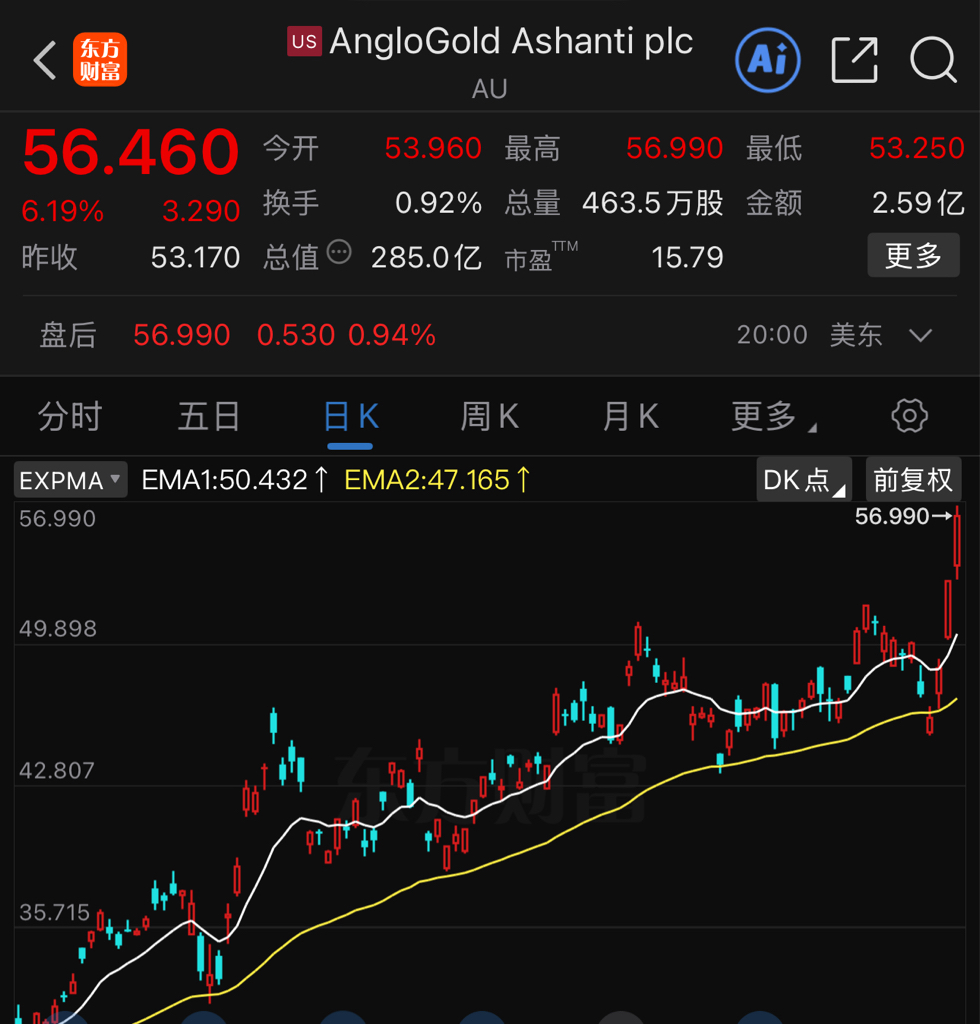Screen dimensions: 980x1024
Task: Select the 日K tab
Action: [x=351, y=417]
